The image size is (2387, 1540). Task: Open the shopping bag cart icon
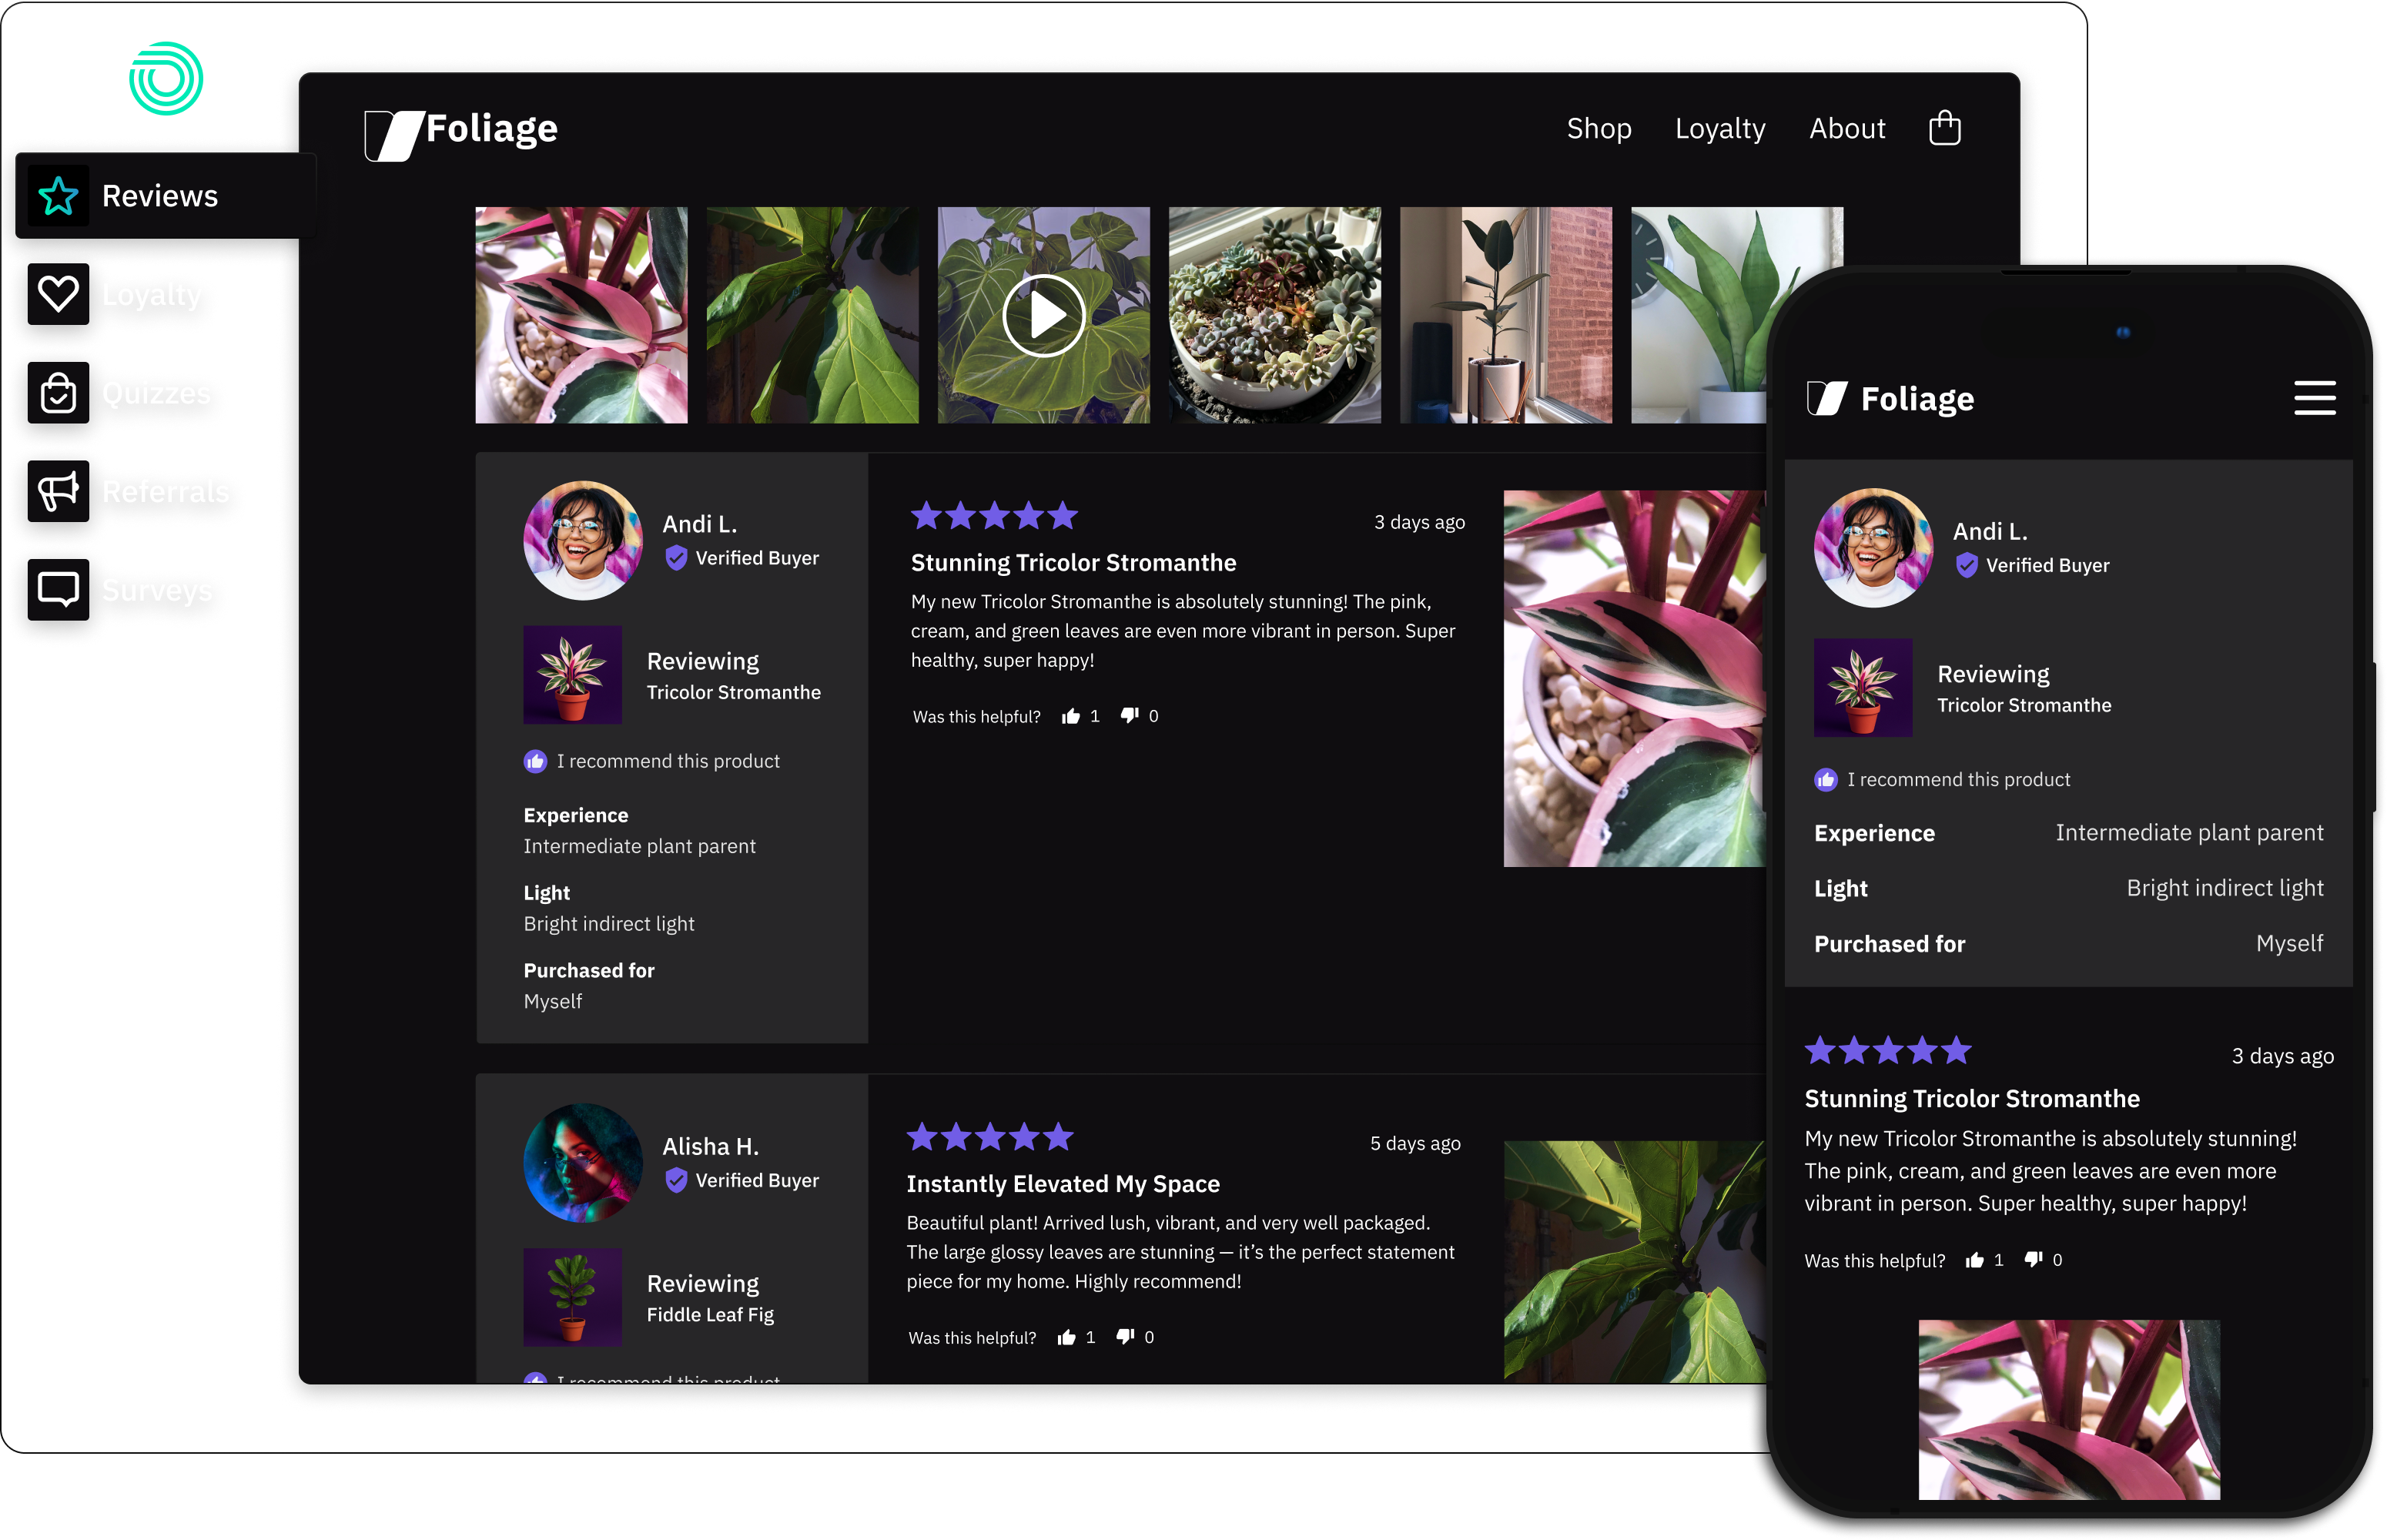coord(1944,128)
